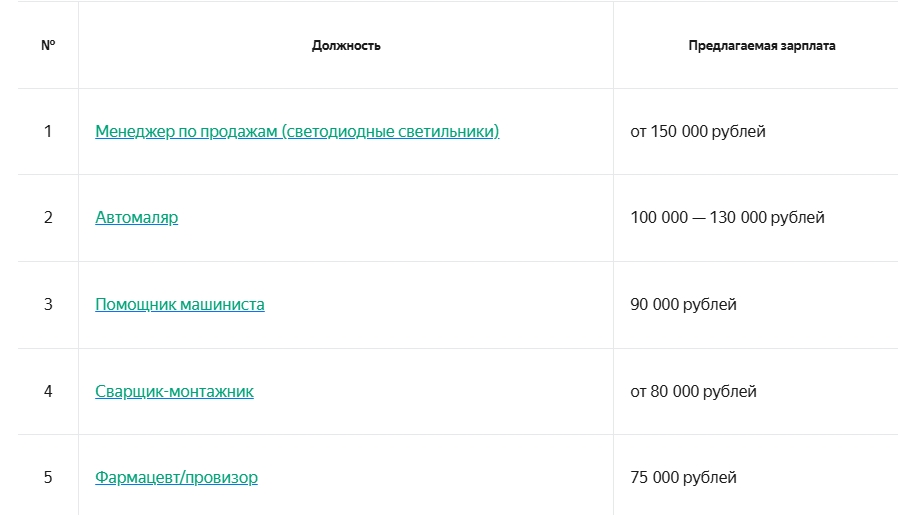Click the lower bound '100 000' salary figure
The image size is (898, 515).
click(659, 217)
